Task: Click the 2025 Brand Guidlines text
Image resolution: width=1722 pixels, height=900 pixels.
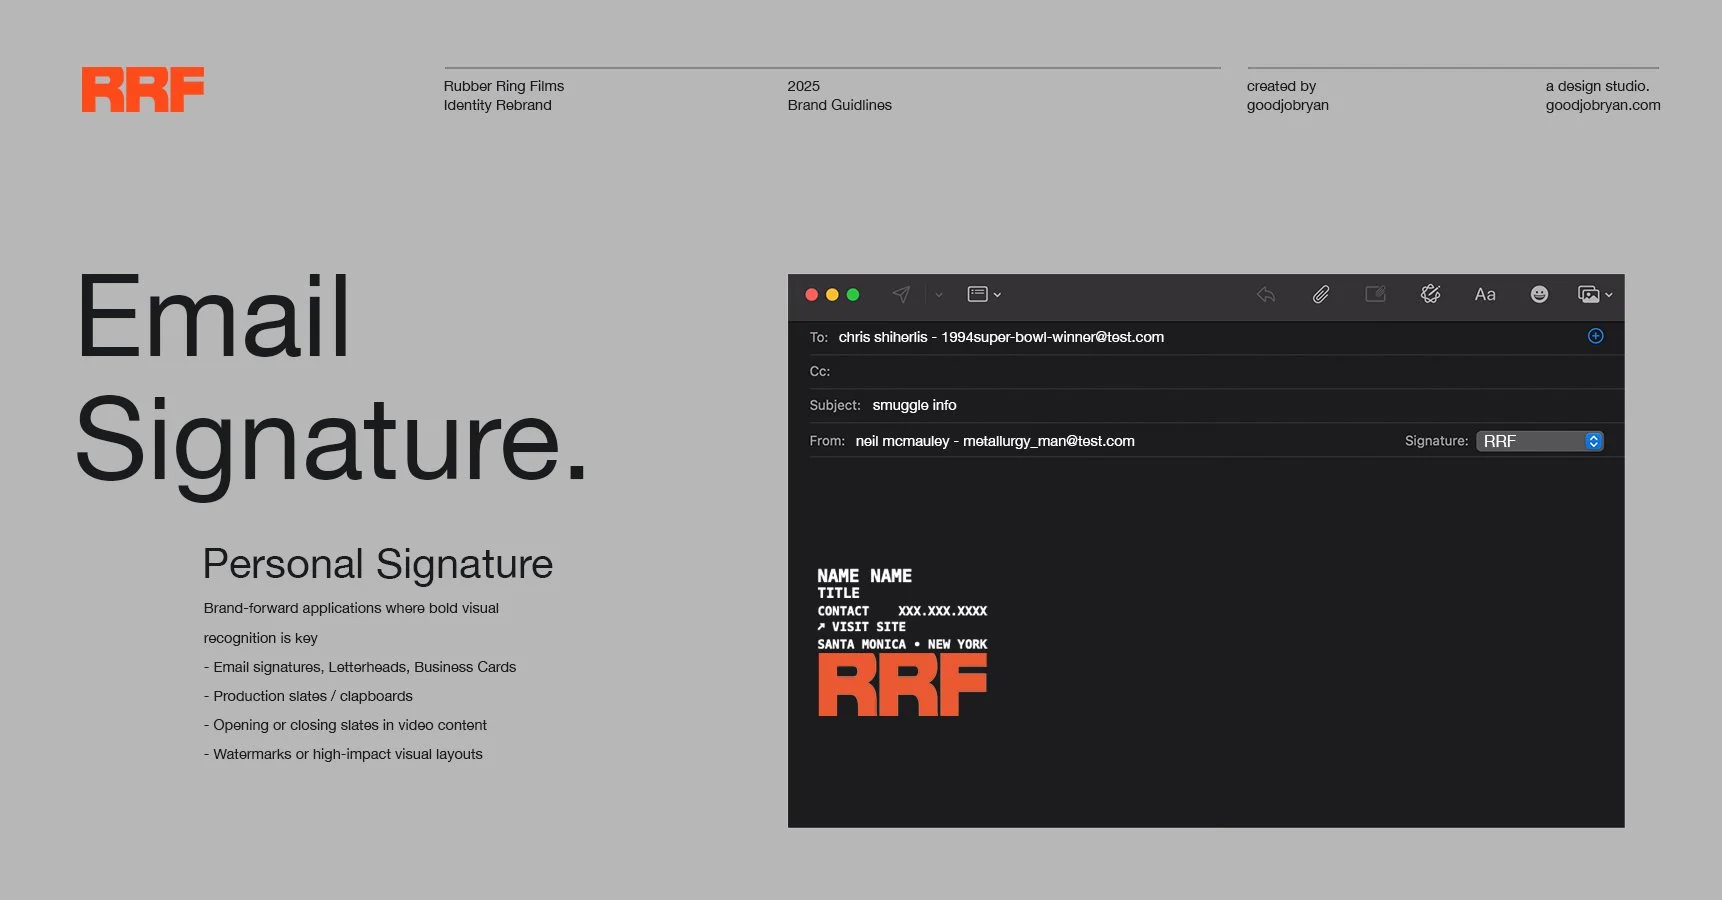Action: click(839, 95)
